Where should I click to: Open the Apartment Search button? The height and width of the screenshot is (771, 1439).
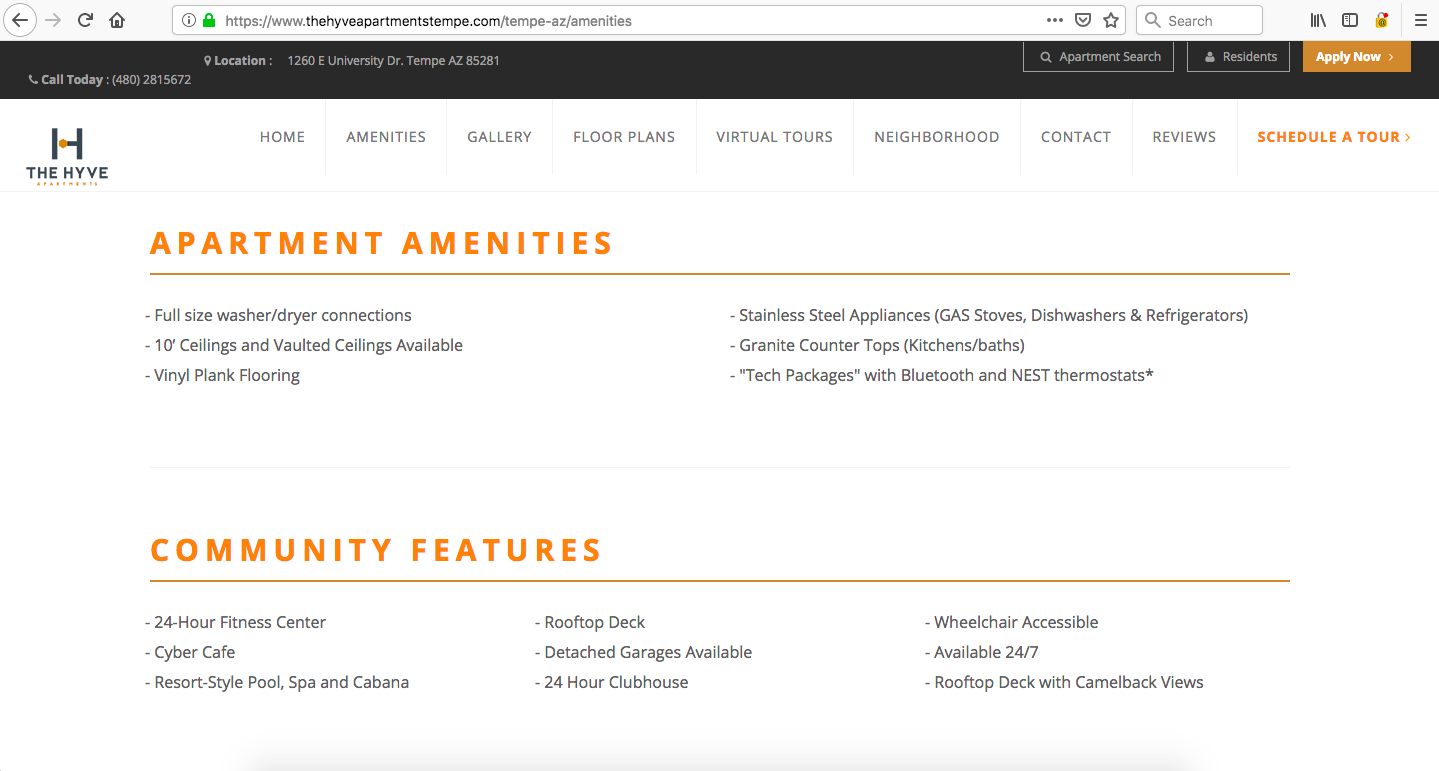[x=1098, y=57]
